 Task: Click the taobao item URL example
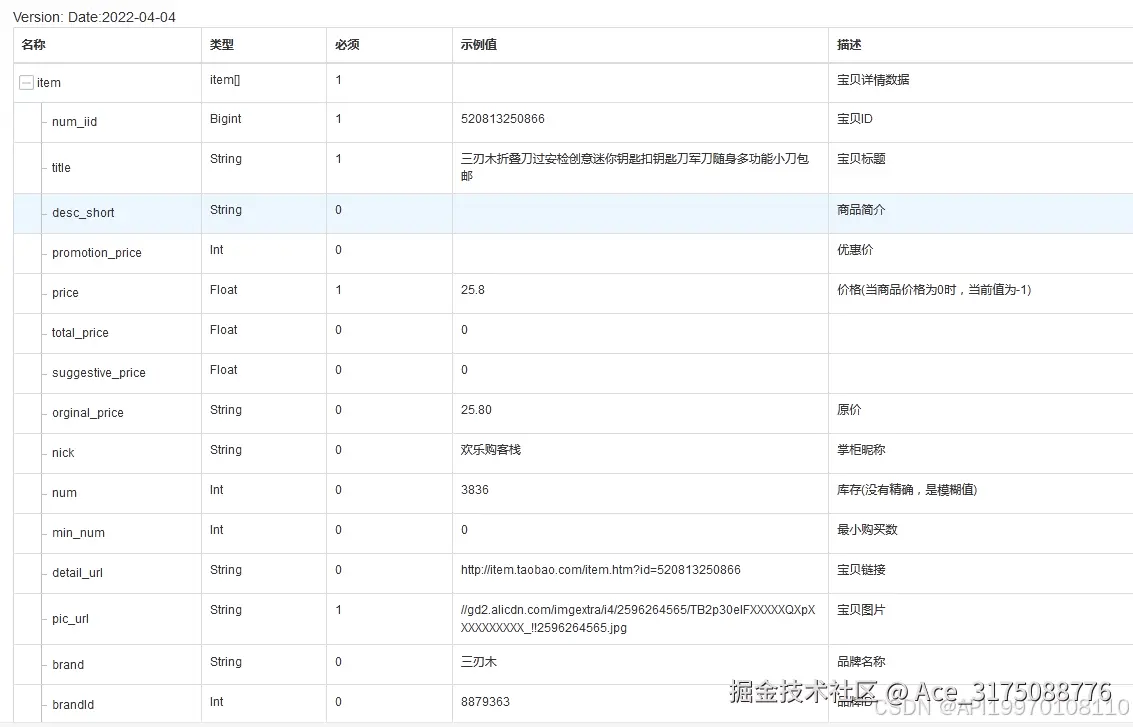click(600, 569)
